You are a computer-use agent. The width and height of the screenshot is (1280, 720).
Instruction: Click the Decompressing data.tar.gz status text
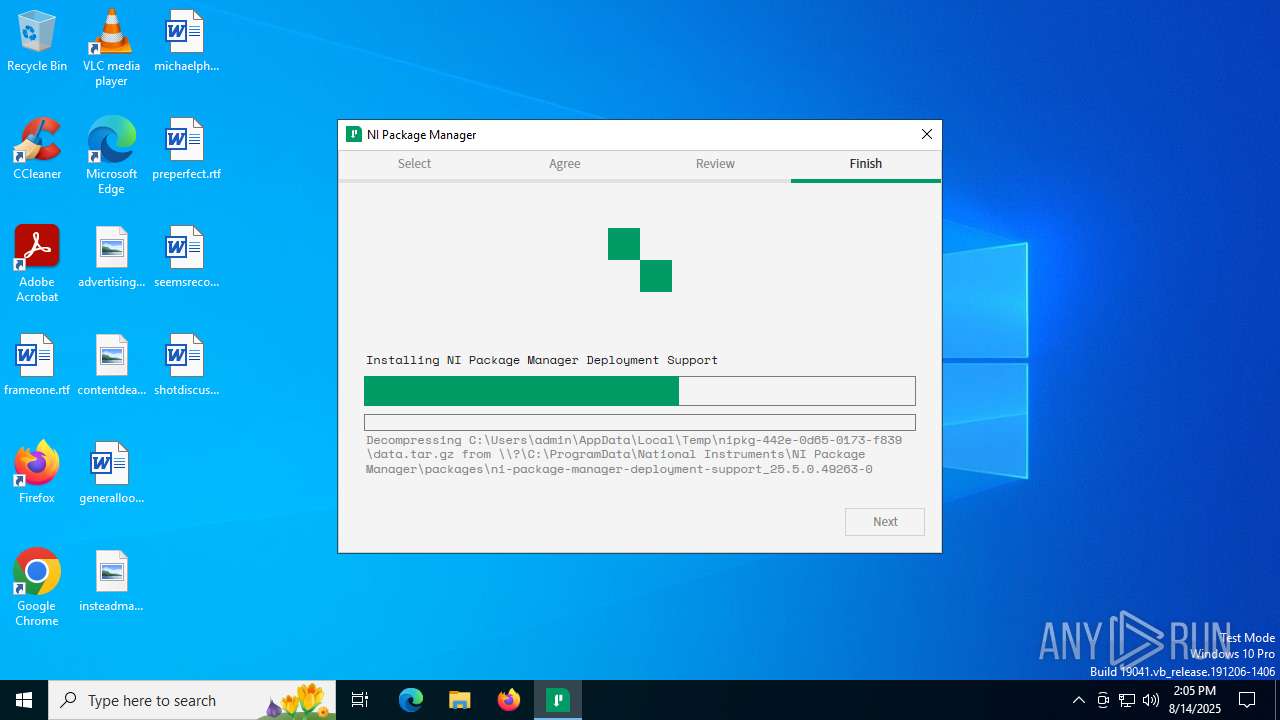point(634,454)
